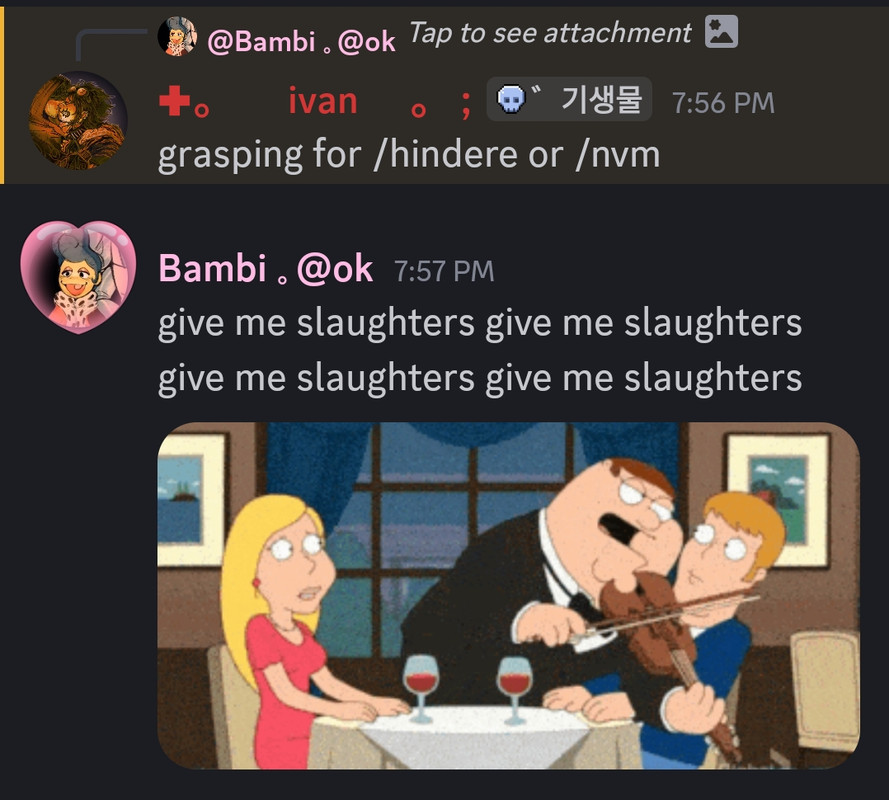Tap 'Tap to see attachment' reply text
The image size is (889, 800).
coord(550,33)
